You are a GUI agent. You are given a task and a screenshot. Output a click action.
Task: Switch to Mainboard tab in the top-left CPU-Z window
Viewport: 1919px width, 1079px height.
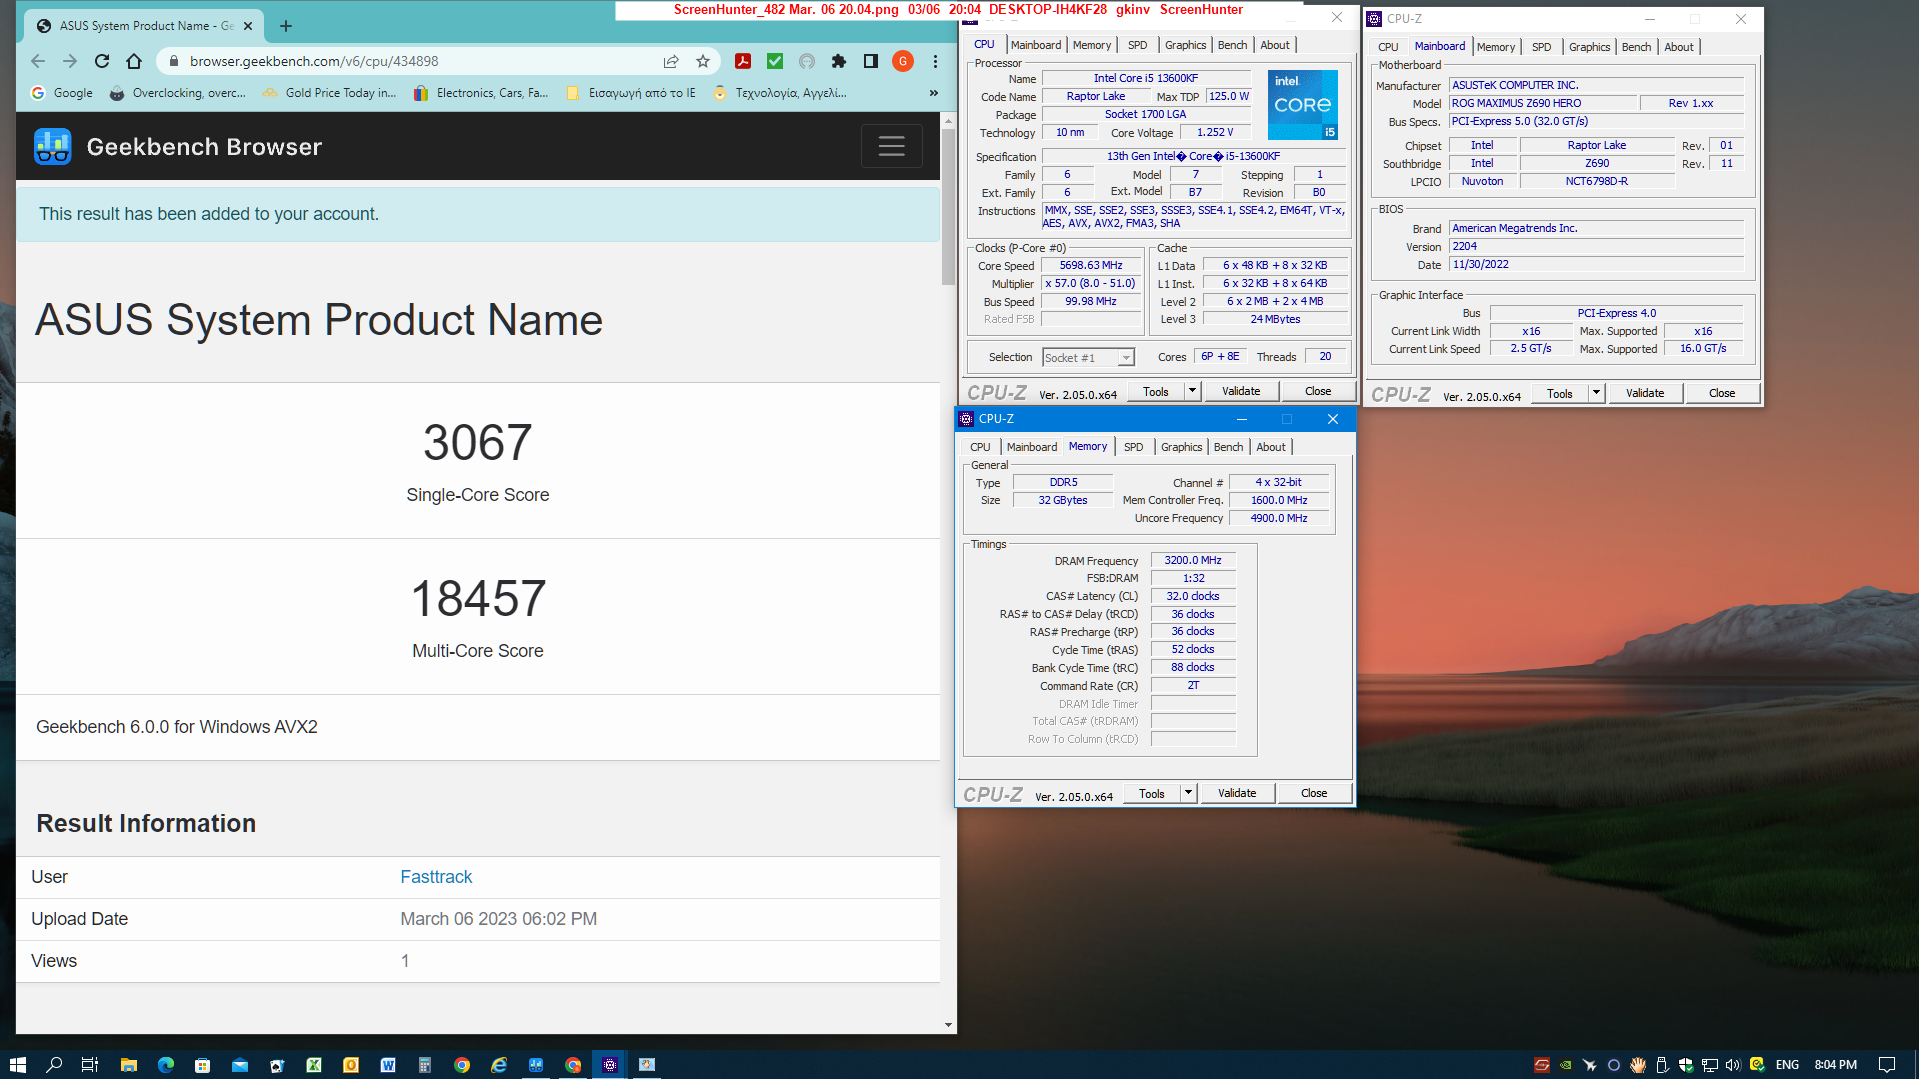(1035, 45)
